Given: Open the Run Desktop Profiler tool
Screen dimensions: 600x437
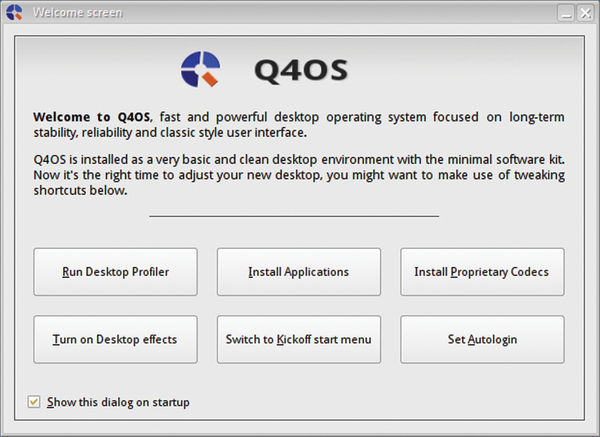Looking at the screenshot, I should point(116,272).
